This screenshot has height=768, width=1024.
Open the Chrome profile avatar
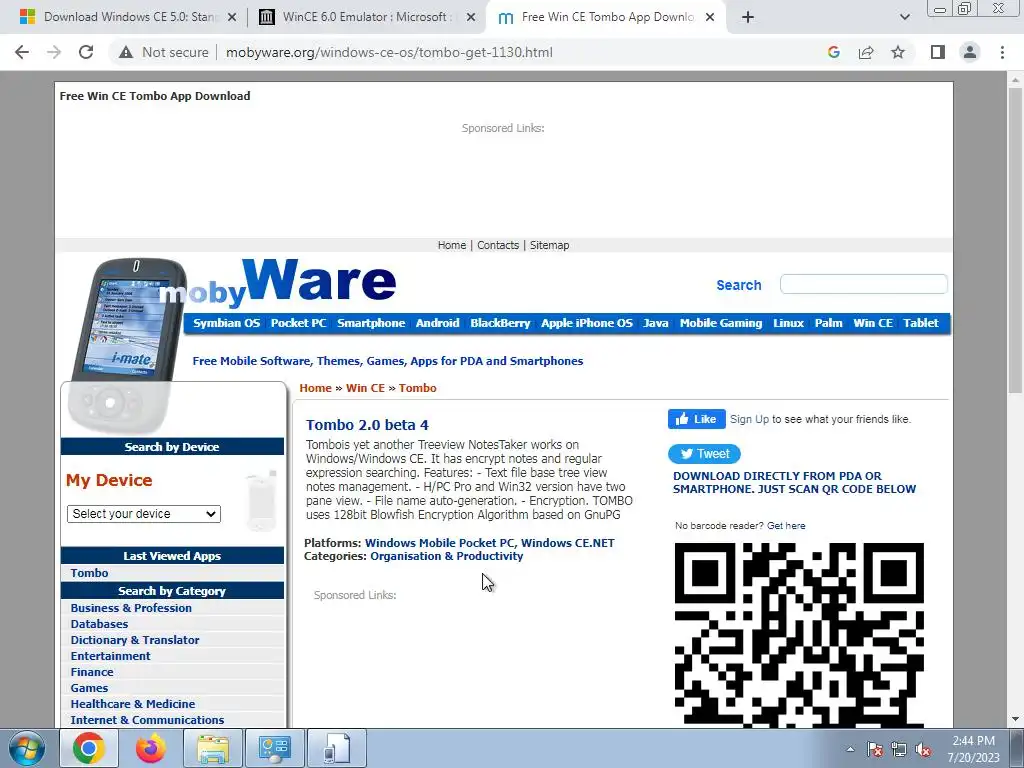(x=970, y=52)
